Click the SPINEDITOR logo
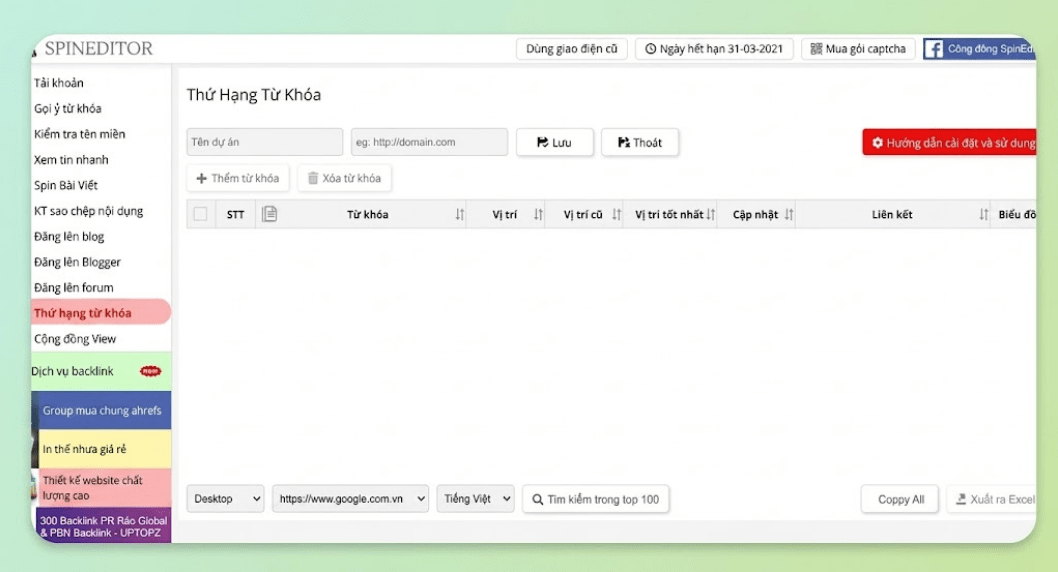The height and width of the screenshot is (572, 1058). [99, 49]
